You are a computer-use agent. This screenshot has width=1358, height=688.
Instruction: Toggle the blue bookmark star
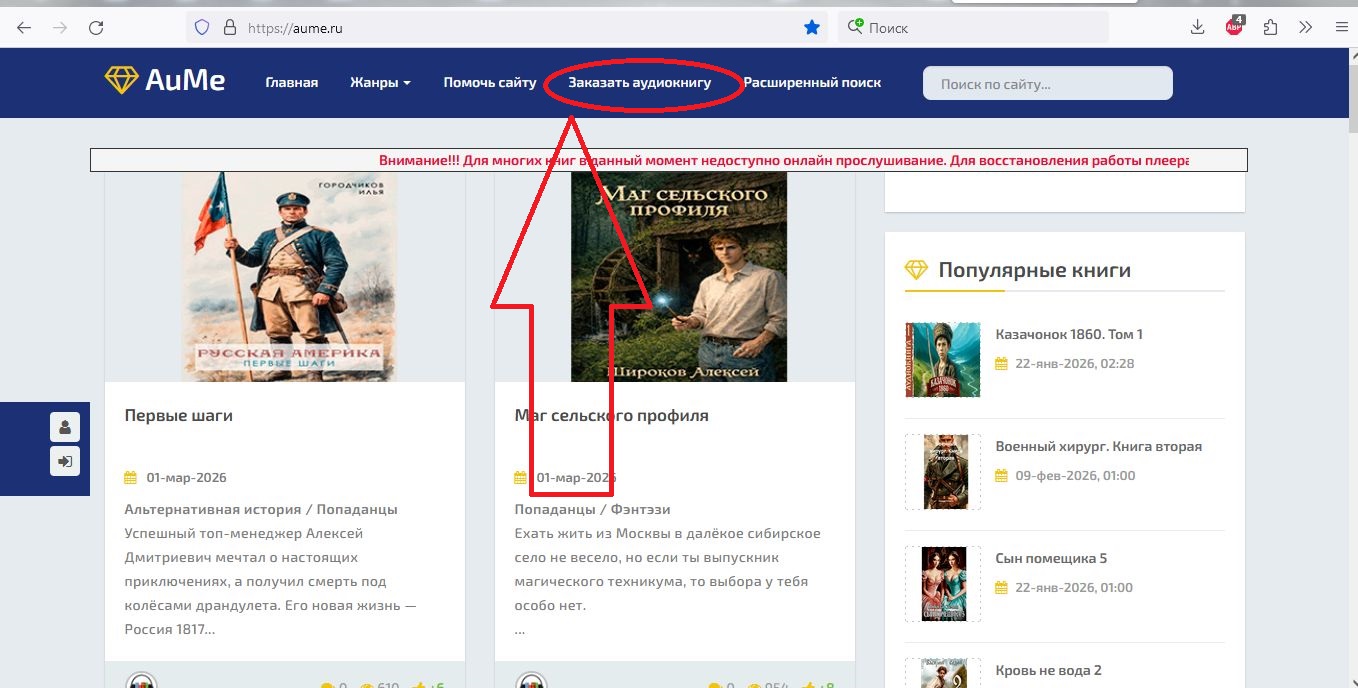point(812,28)
